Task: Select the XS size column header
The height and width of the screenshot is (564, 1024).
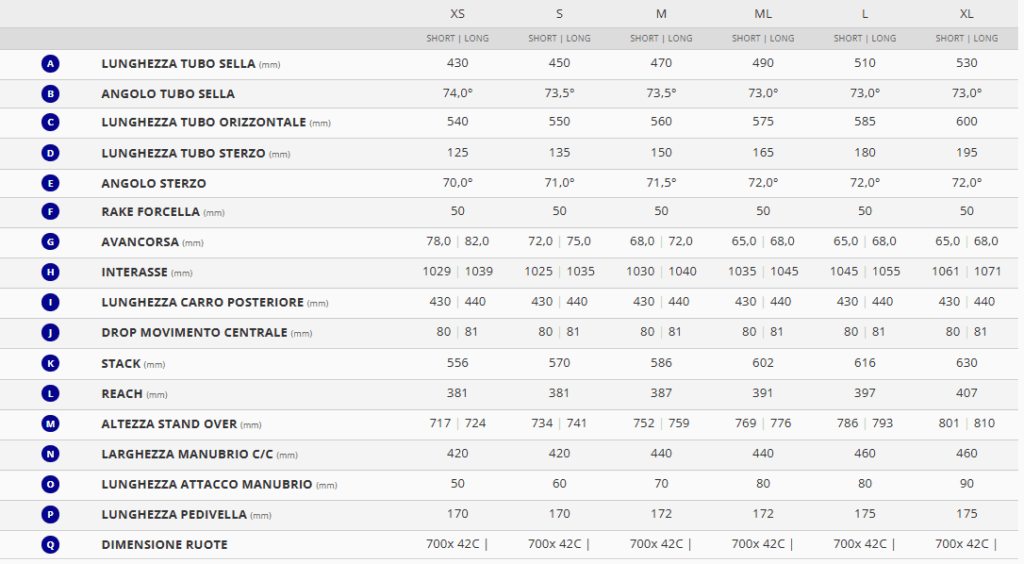Action: pos(457,14)
